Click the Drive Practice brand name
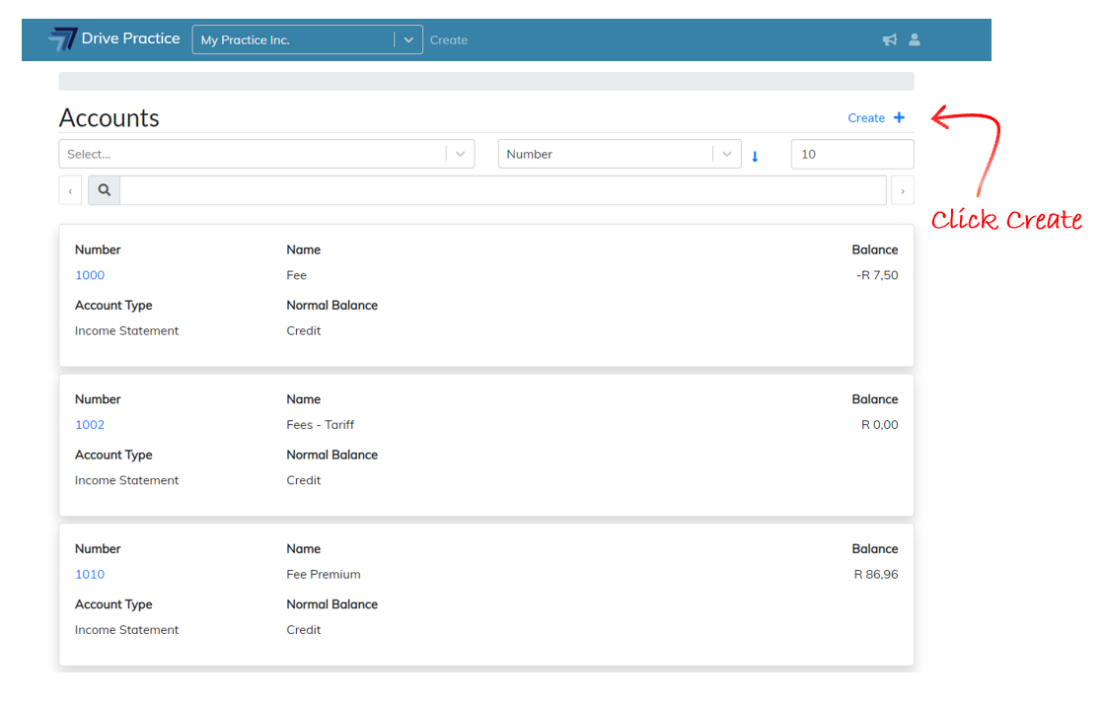 (131, 39)
